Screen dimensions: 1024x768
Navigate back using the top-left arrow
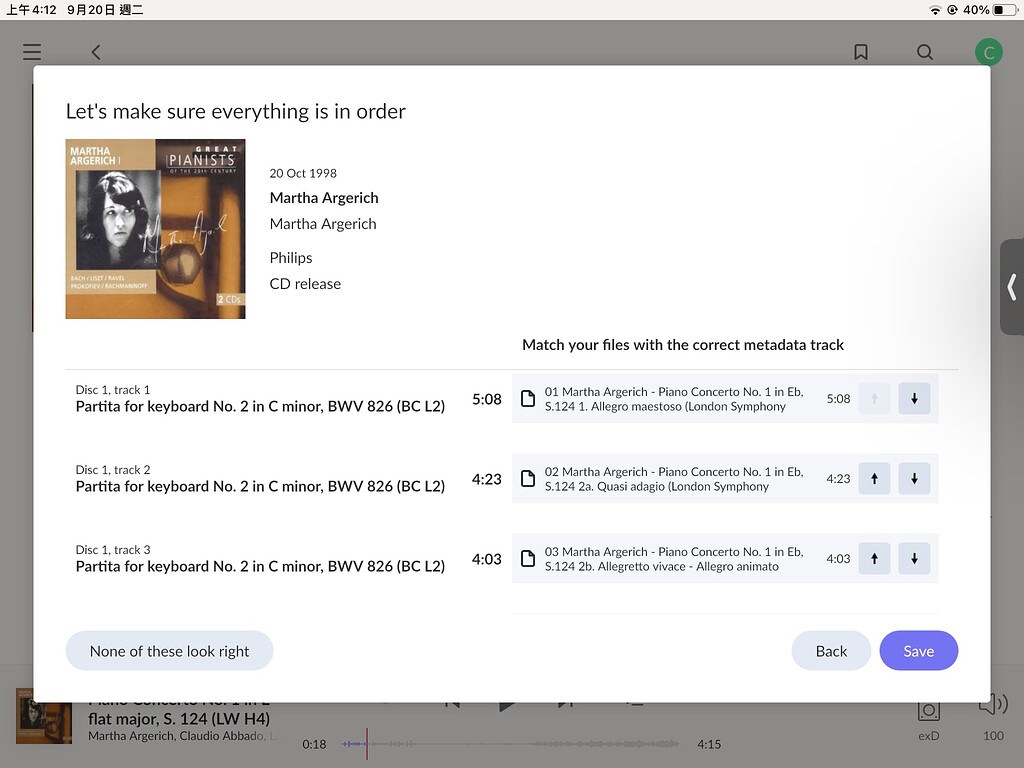(x=95, y=51)
